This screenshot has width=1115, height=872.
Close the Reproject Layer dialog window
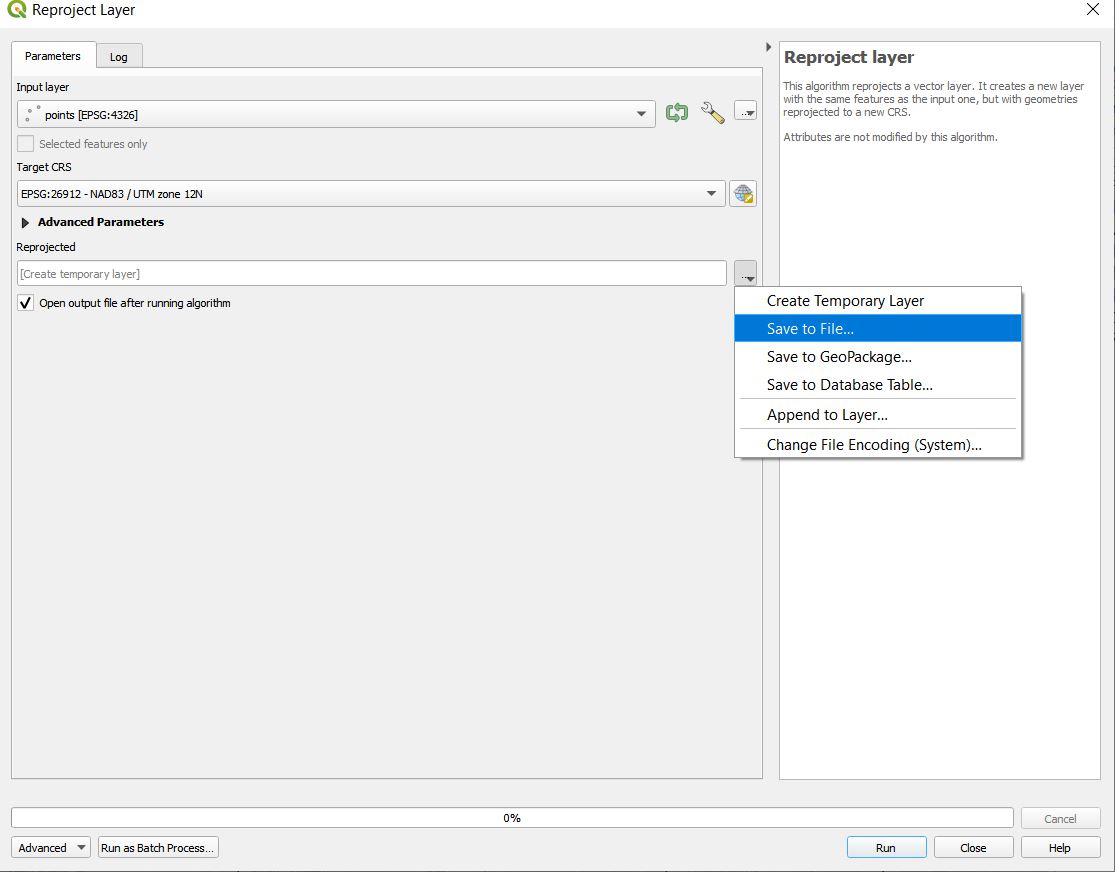(x=1092, y=10)
